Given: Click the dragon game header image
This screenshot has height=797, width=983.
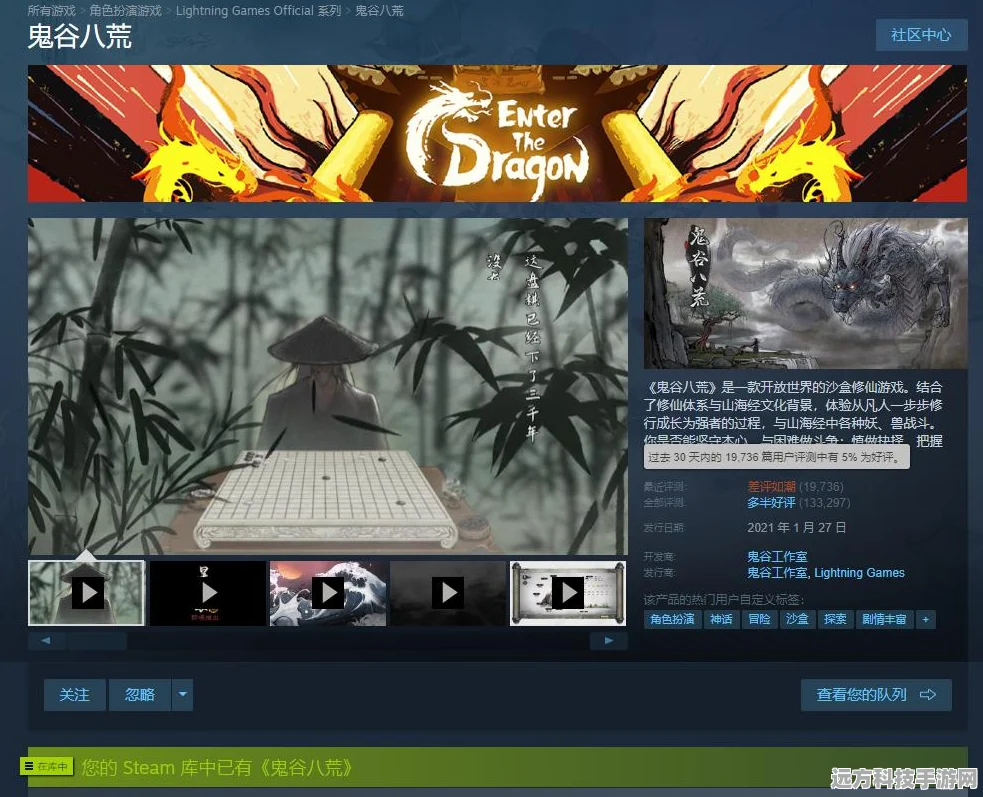Looking at the screenshot, I should coord(806,293).
